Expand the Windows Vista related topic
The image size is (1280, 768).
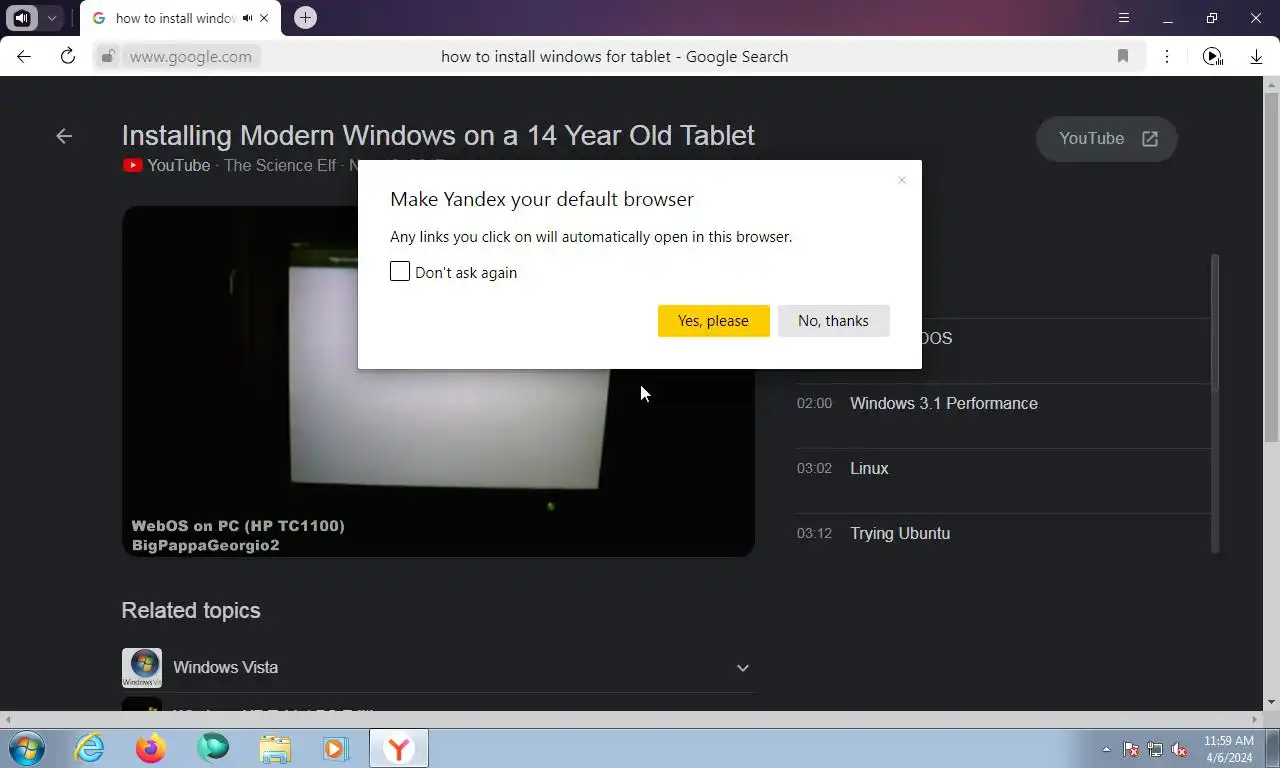(742, 668)
